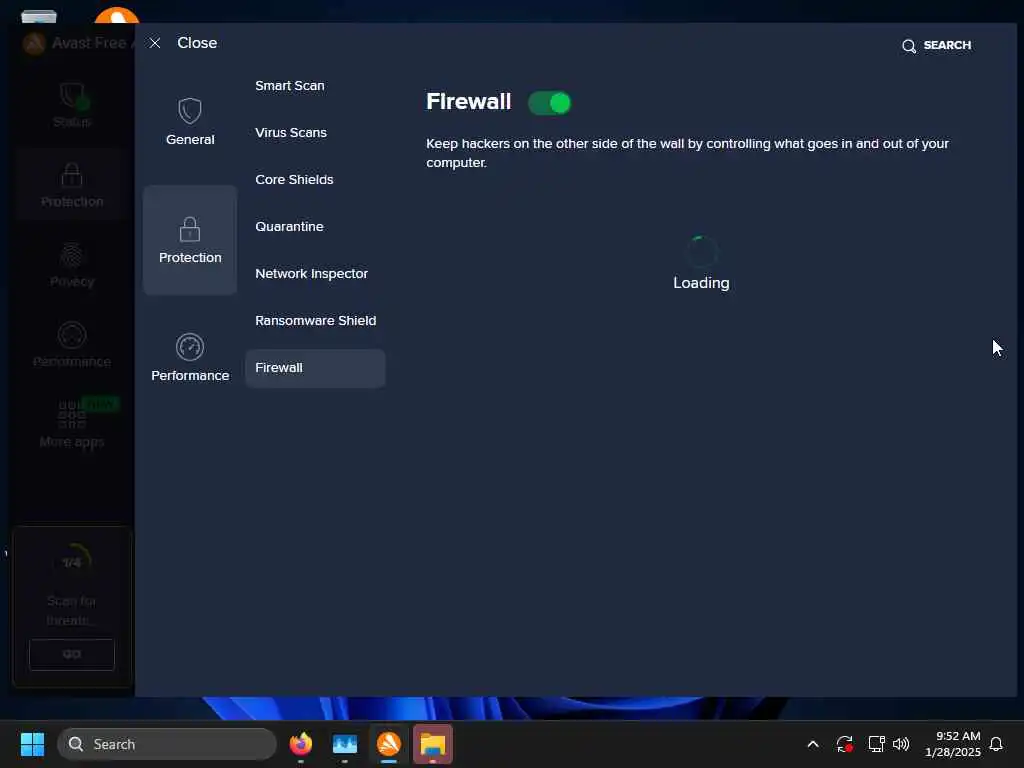Select the Firewall settings entry

(315, 368)
